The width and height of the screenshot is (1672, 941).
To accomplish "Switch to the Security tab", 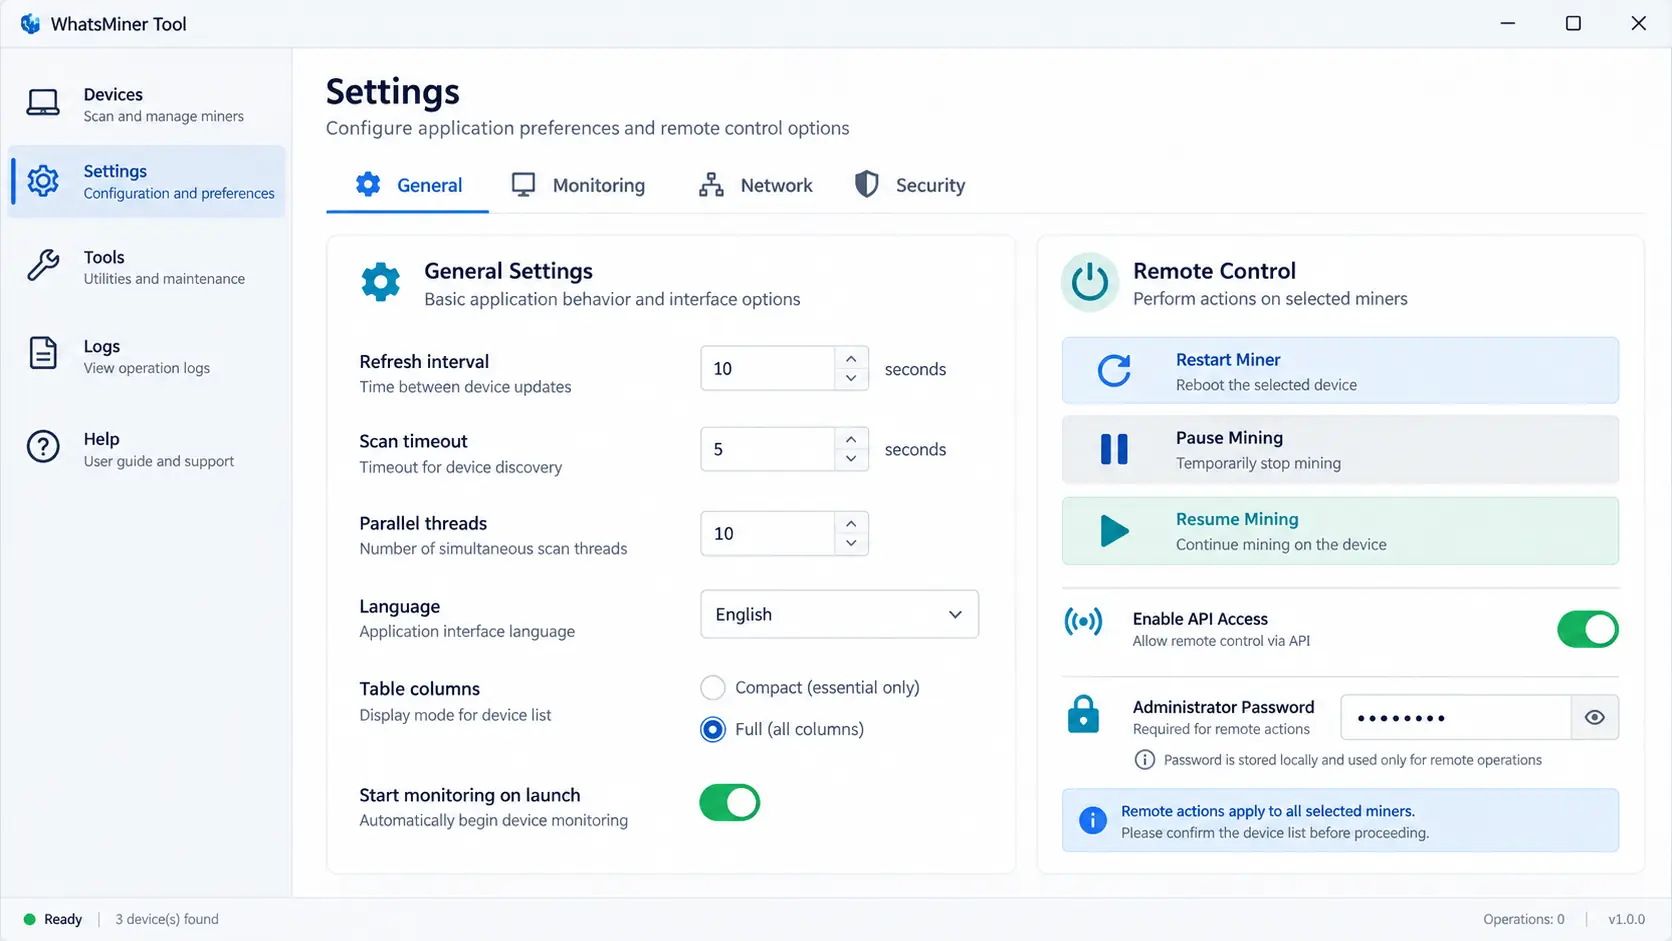I will coord(910,185).
